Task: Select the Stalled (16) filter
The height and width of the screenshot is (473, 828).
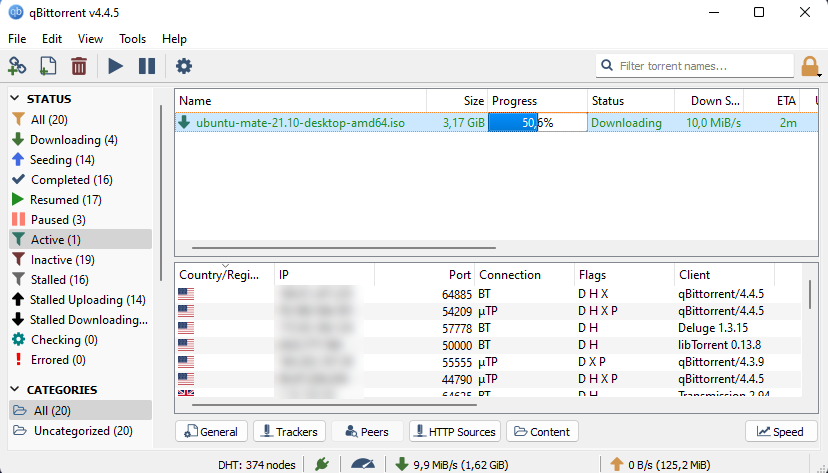Action: pyautogui.click(x=80, y=280)
